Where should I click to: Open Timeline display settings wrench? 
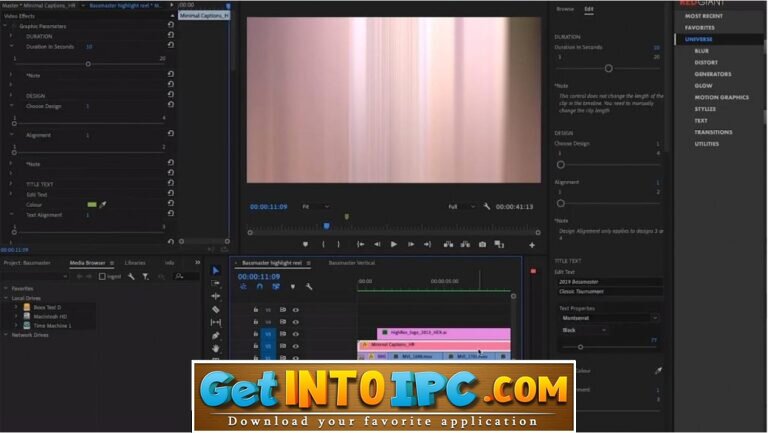pos(309,287)
